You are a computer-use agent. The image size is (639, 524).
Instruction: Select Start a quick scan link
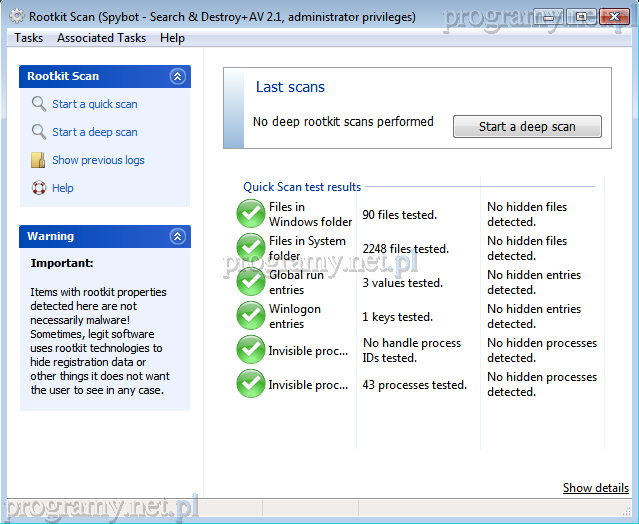pyautogui.click(x=95, y=104)
